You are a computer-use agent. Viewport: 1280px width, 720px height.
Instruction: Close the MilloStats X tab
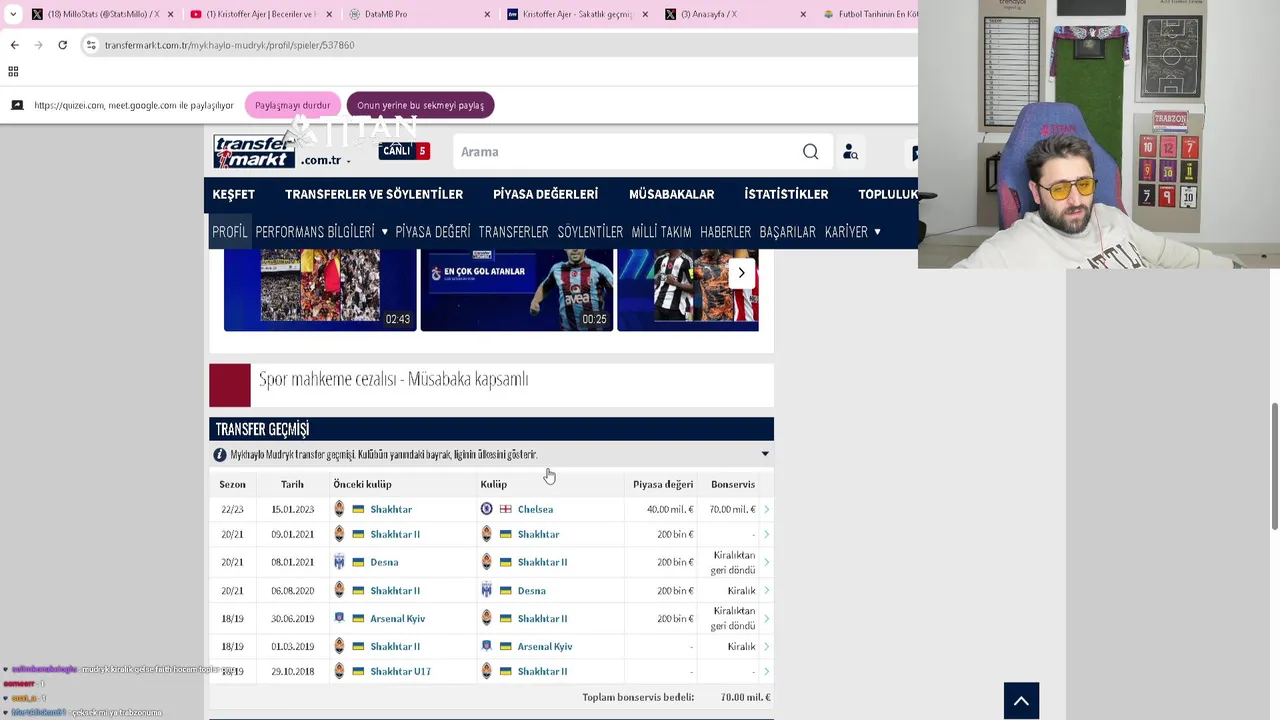(x=170, y=14)
